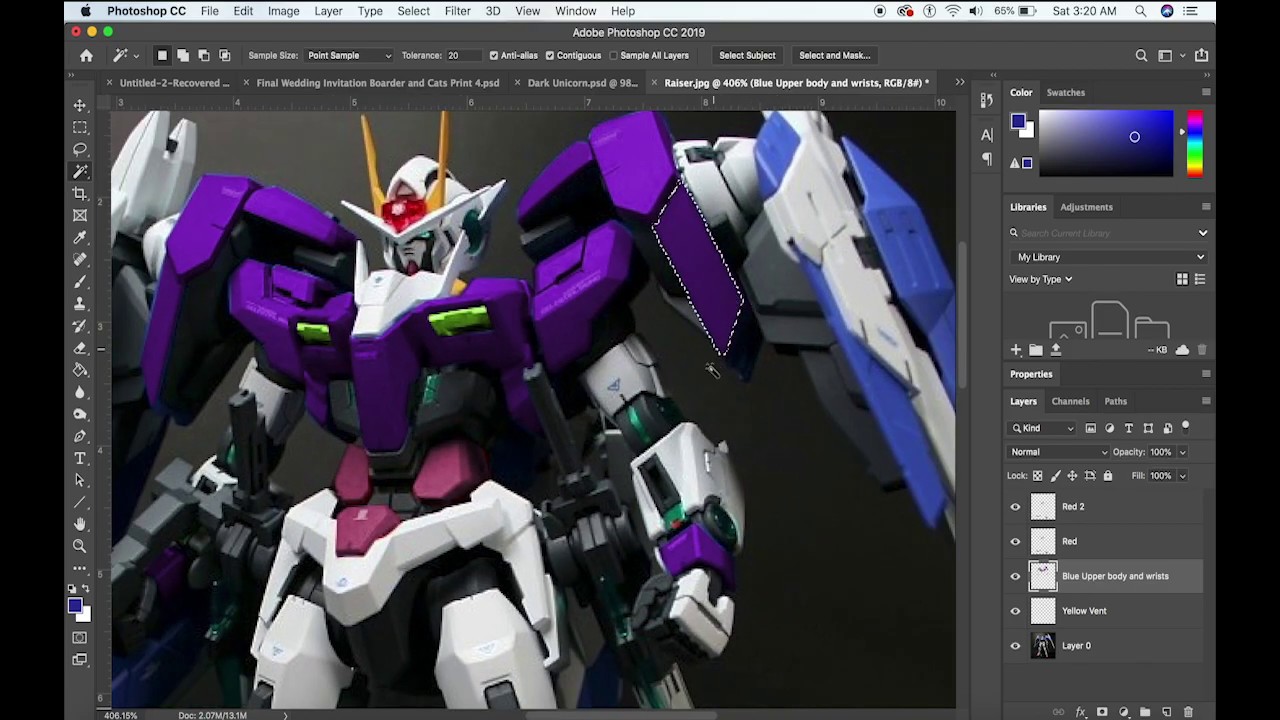Switch to the Adjustments tab
Screen dimensions: 1280x720
[x=1086, y=207]
